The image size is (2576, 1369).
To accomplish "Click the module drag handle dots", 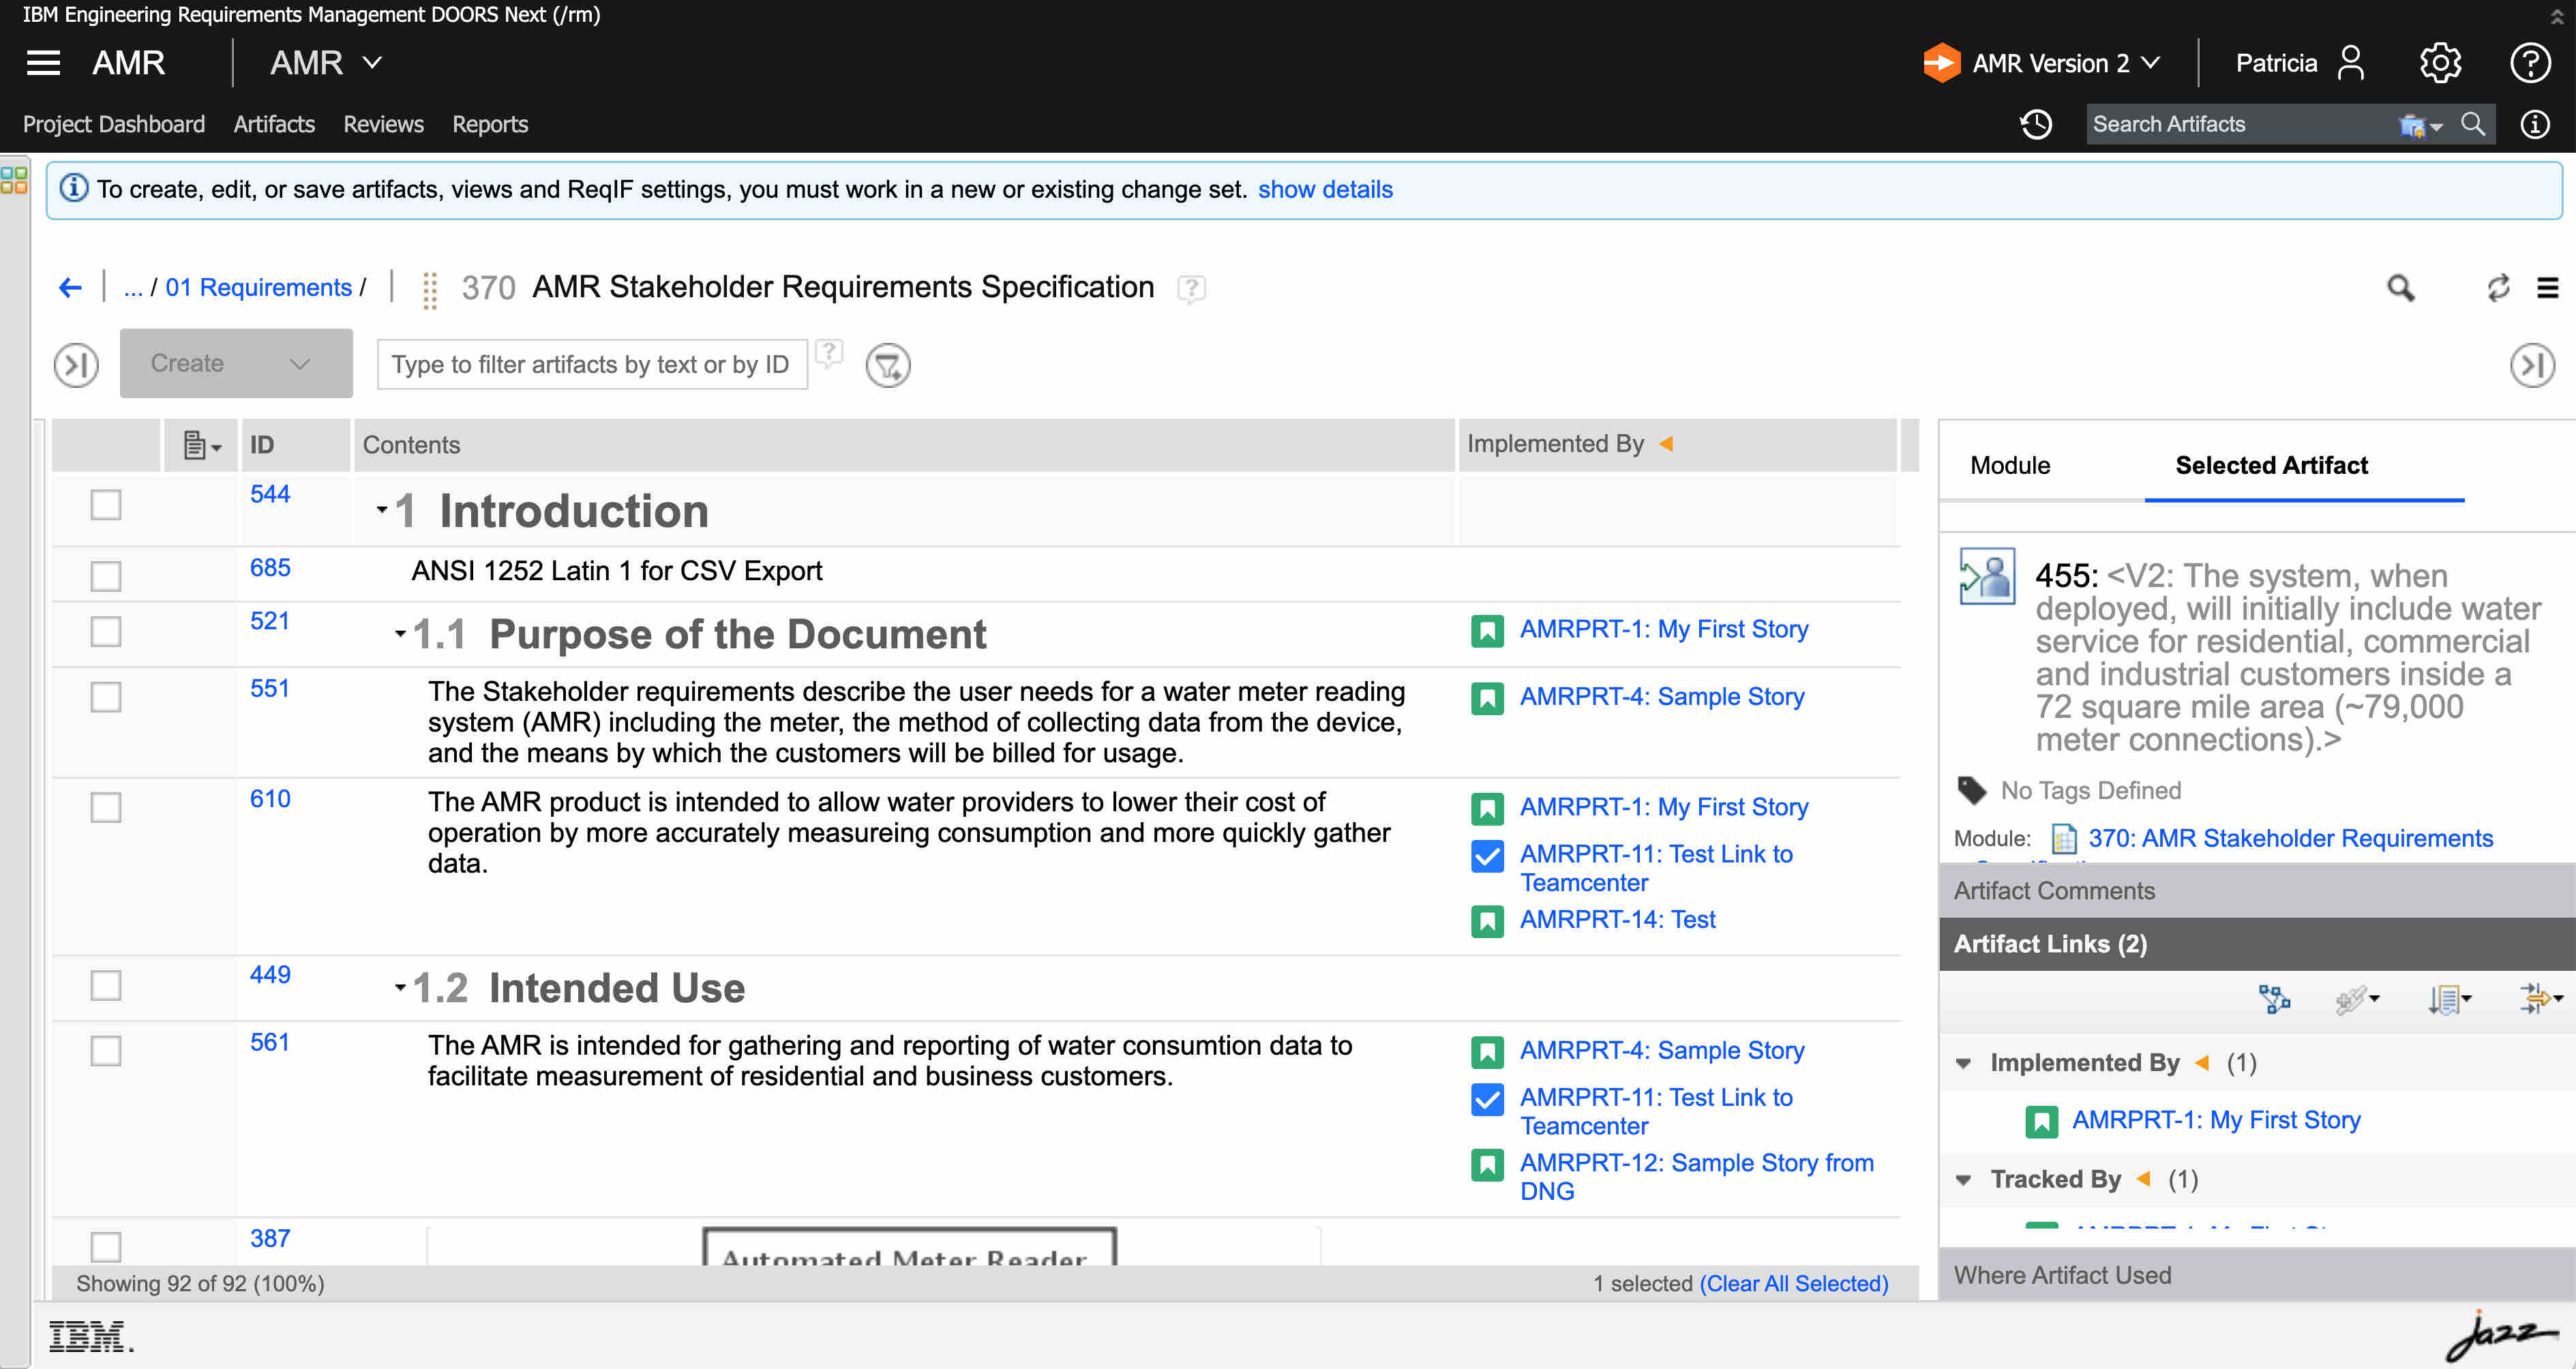I will coord(430,290).
